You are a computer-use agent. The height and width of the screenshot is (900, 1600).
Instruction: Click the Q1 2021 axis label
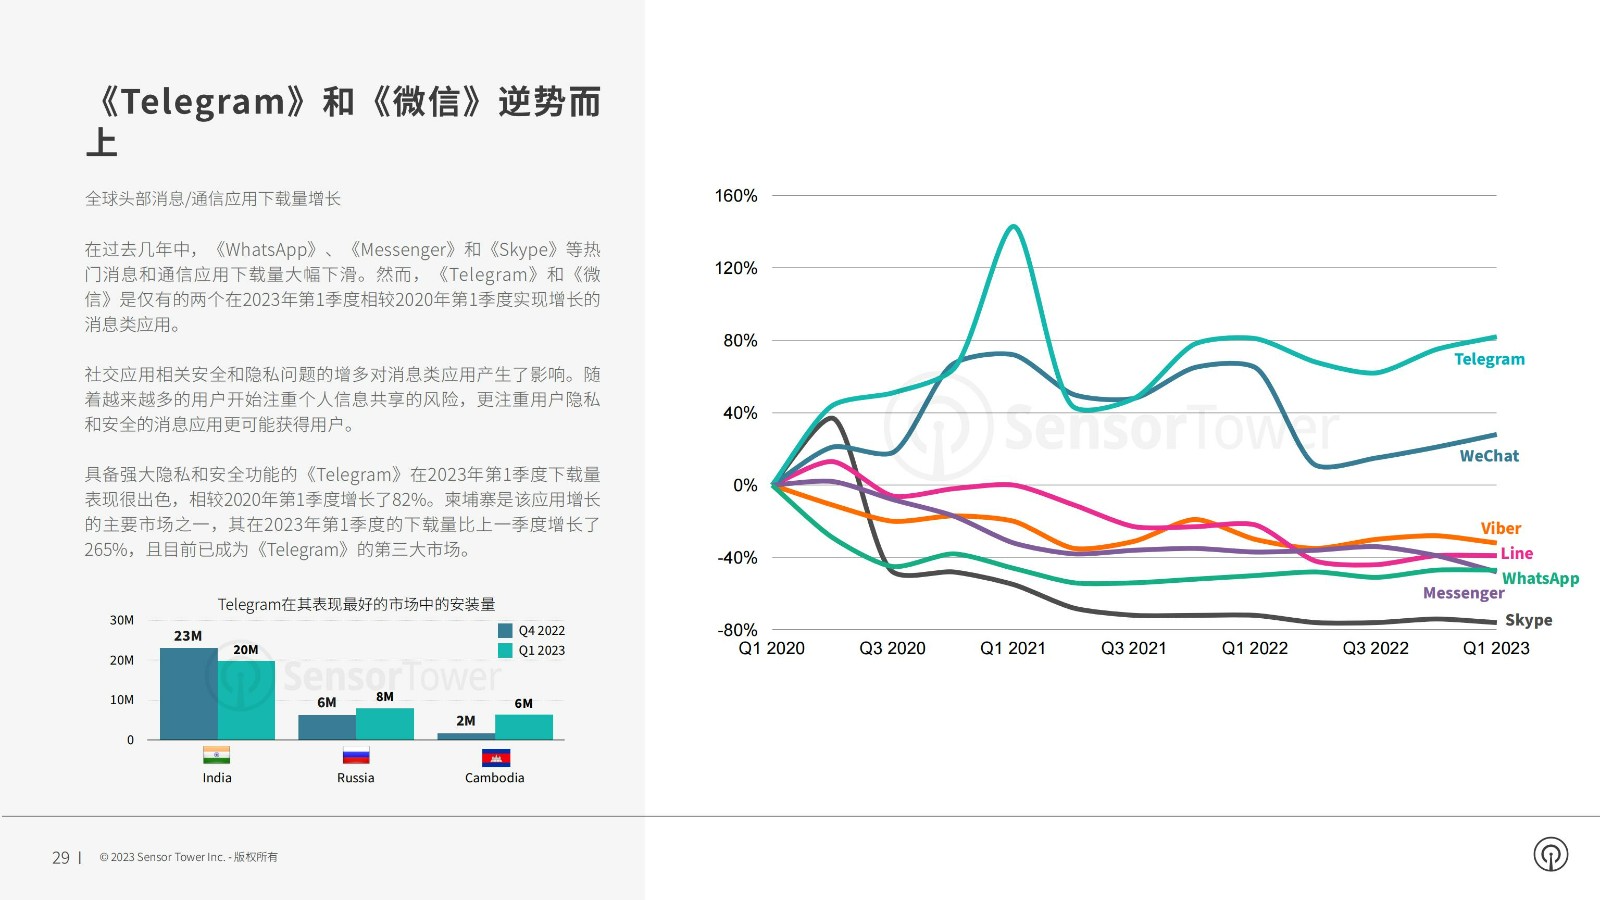[1013, 648]
